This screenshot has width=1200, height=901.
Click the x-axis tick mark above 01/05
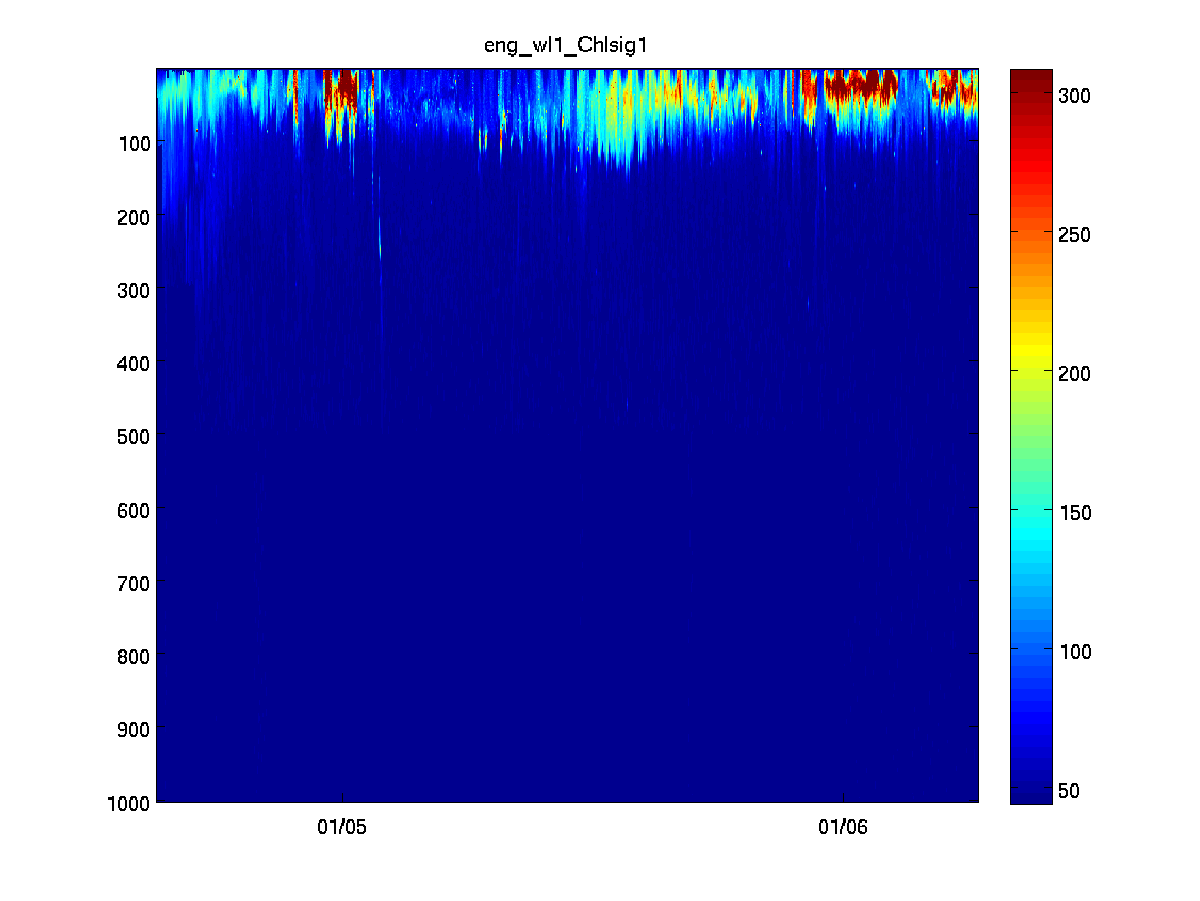pos(343,797)
